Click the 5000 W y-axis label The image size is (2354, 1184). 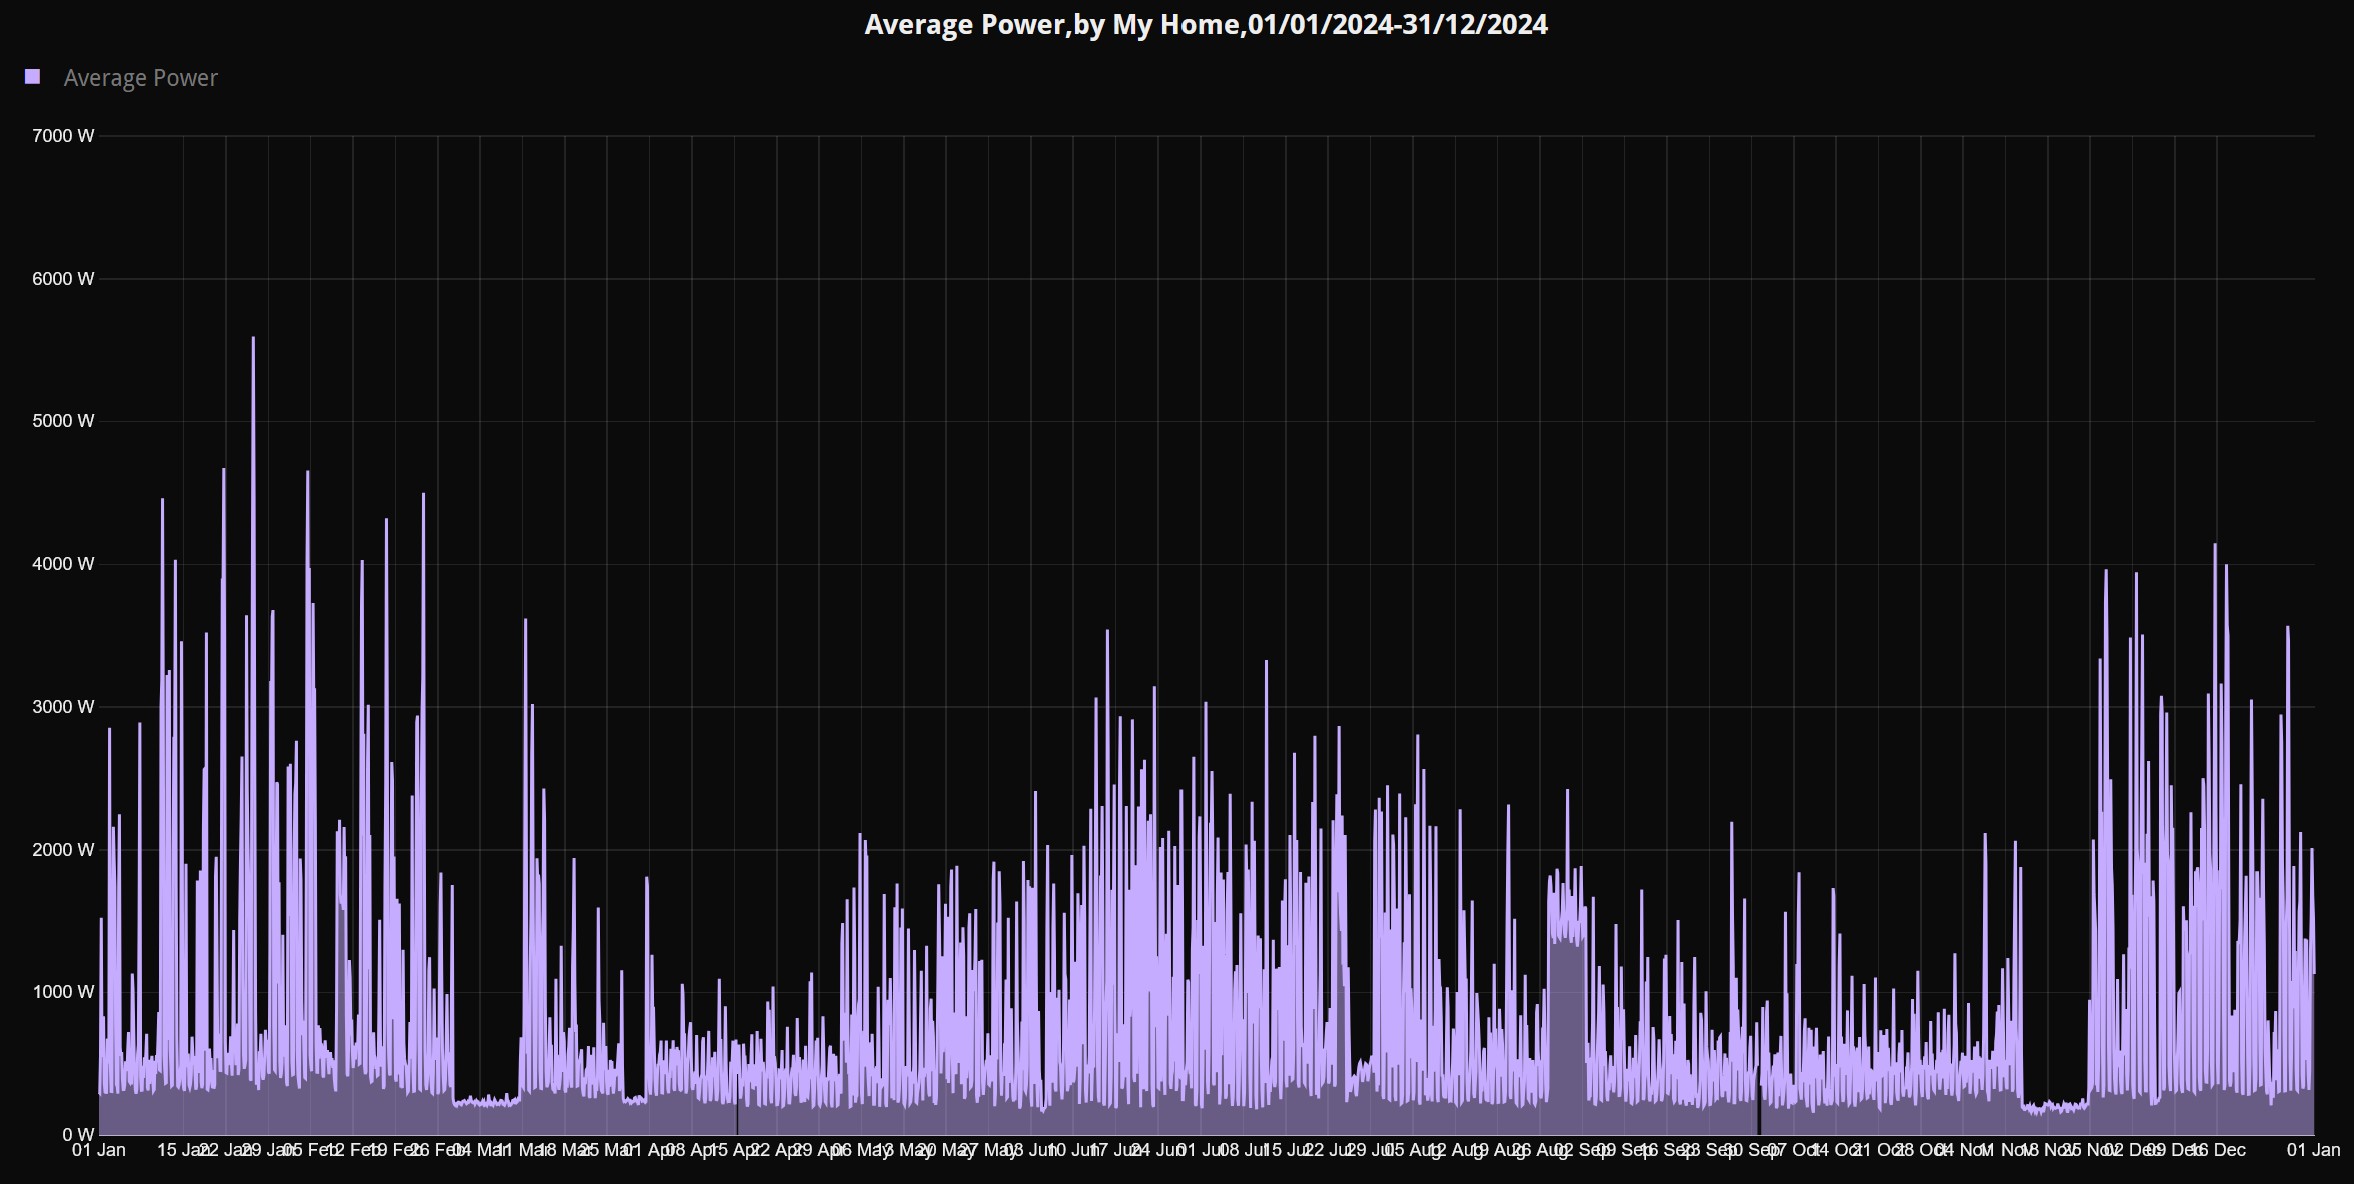pyautogui.click(x=63, y=421)
